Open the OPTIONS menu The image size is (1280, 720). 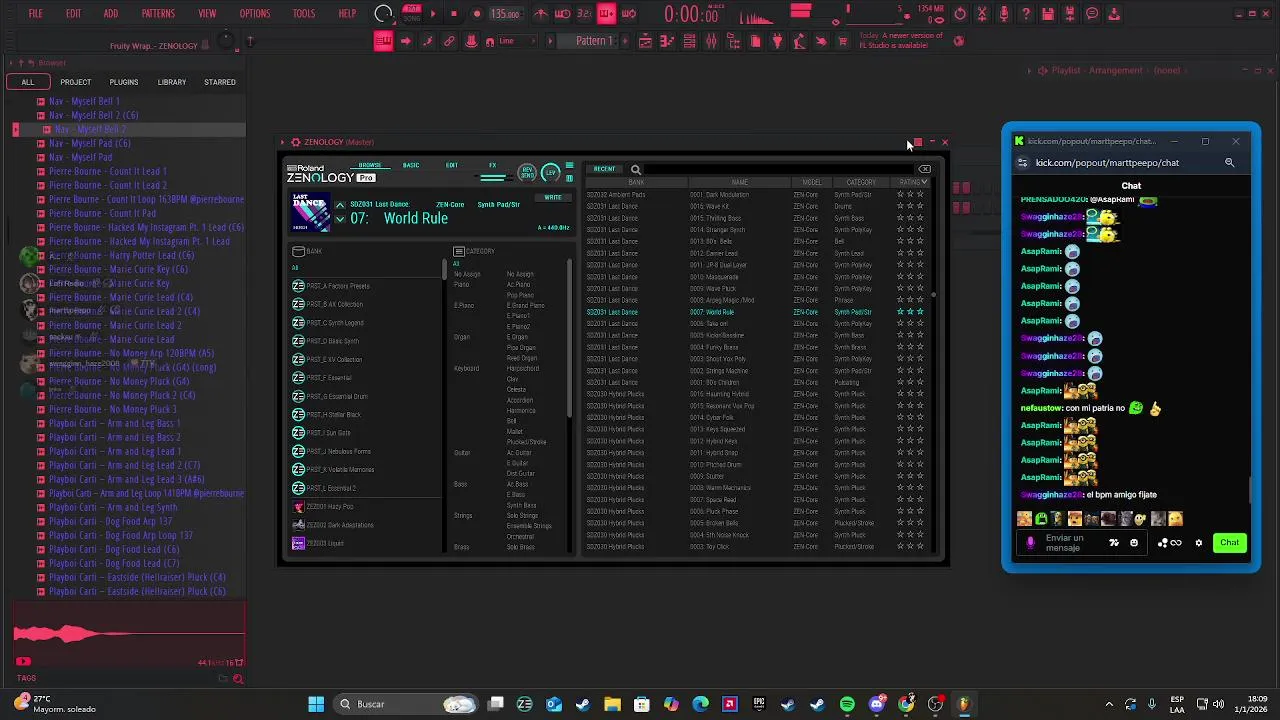[255, 14]
